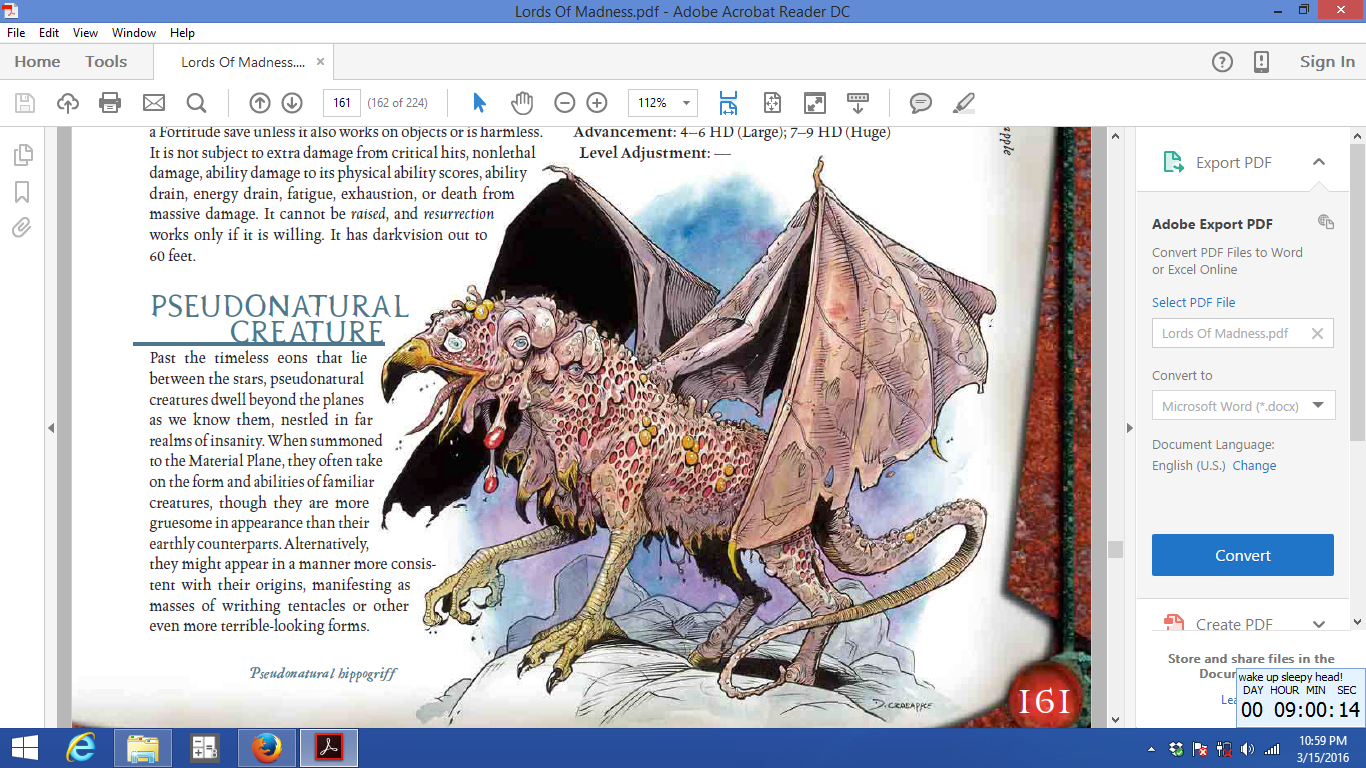Viewport: 1366px width, 768px height.
Task: Click the upload to cloud icon
Action: coord(67,103)
